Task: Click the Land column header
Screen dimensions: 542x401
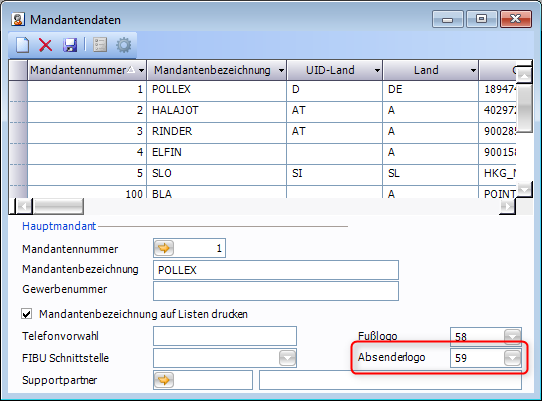Action: click(x=426, y=70)
